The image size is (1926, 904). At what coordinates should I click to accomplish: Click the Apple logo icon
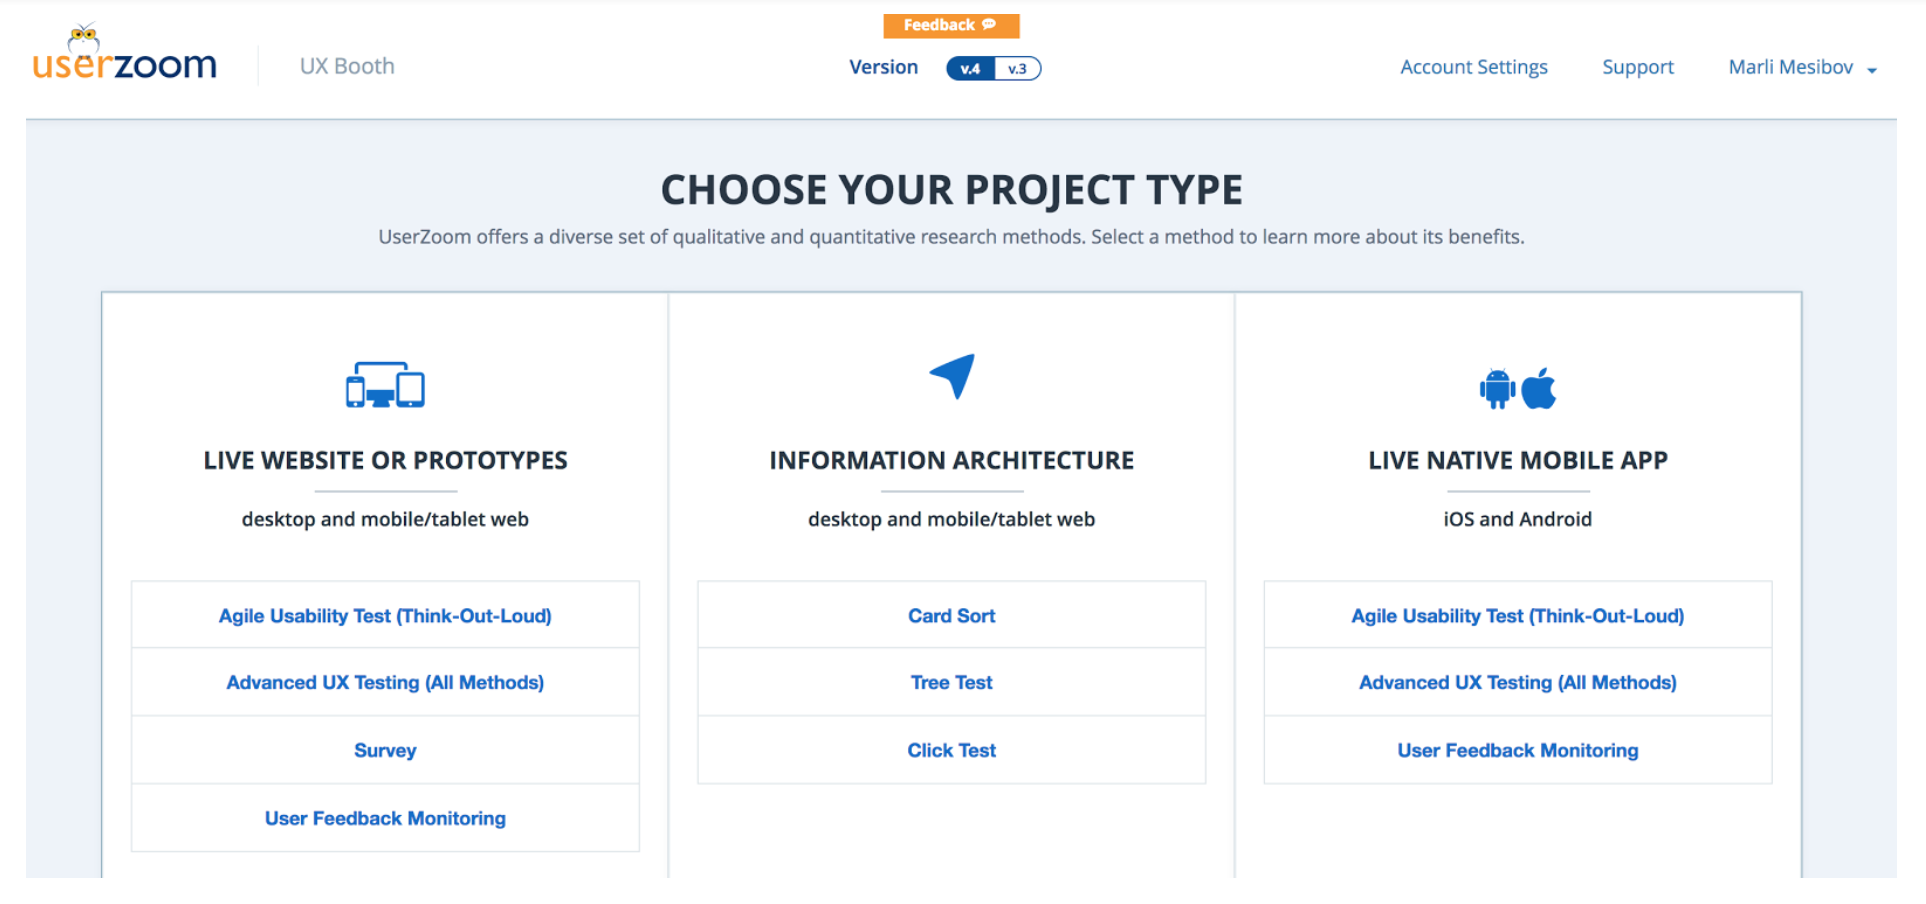[x=1540, y=388]
